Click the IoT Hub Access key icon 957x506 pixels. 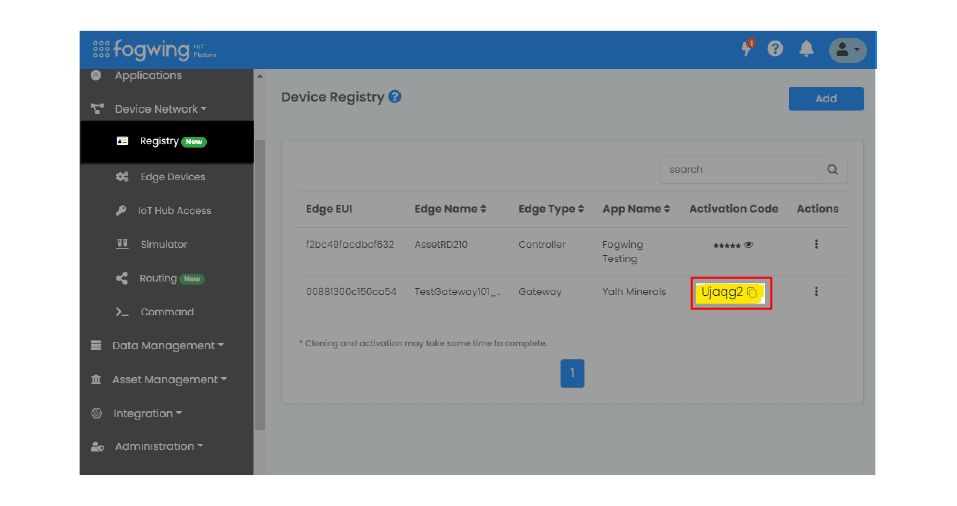point(121,211)
